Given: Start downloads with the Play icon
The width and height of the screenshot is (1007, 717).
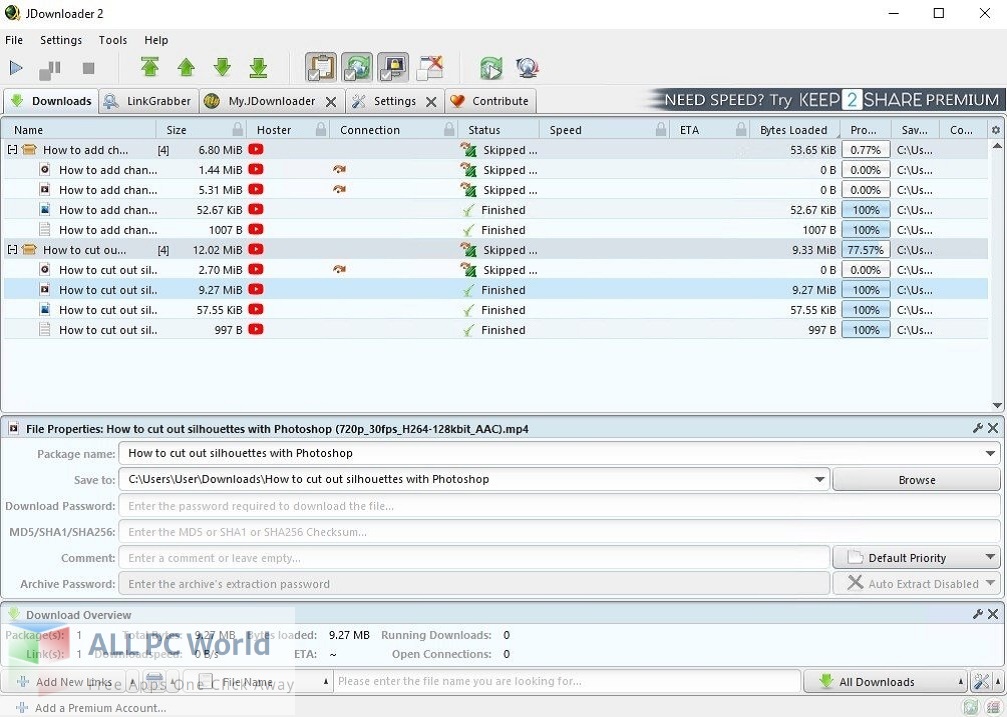Looking at the screenshot, I should [x=16, y=67].
